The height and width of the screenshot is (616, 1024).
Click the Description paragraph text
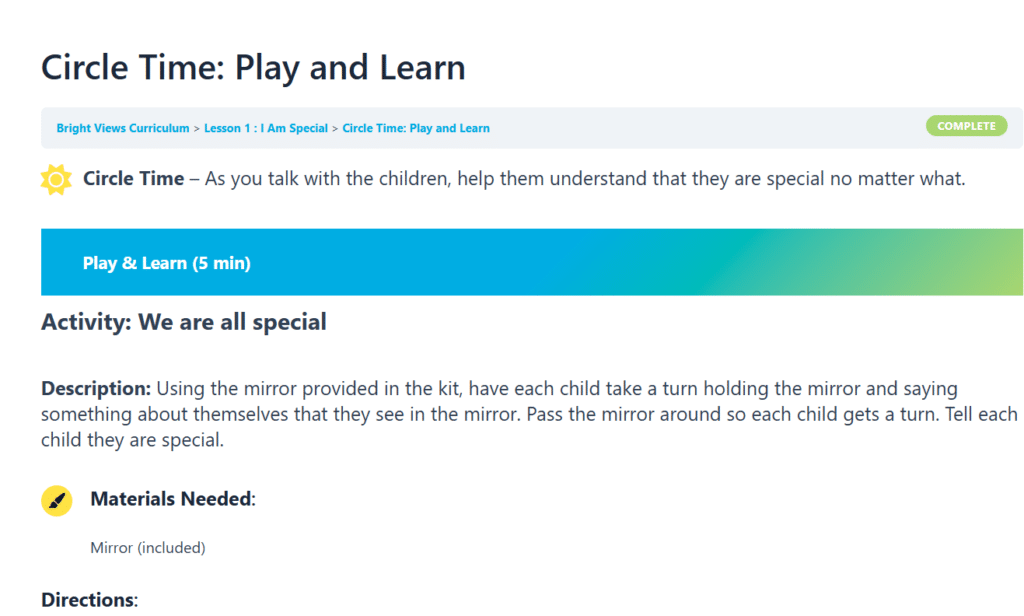tap(529, 414)
